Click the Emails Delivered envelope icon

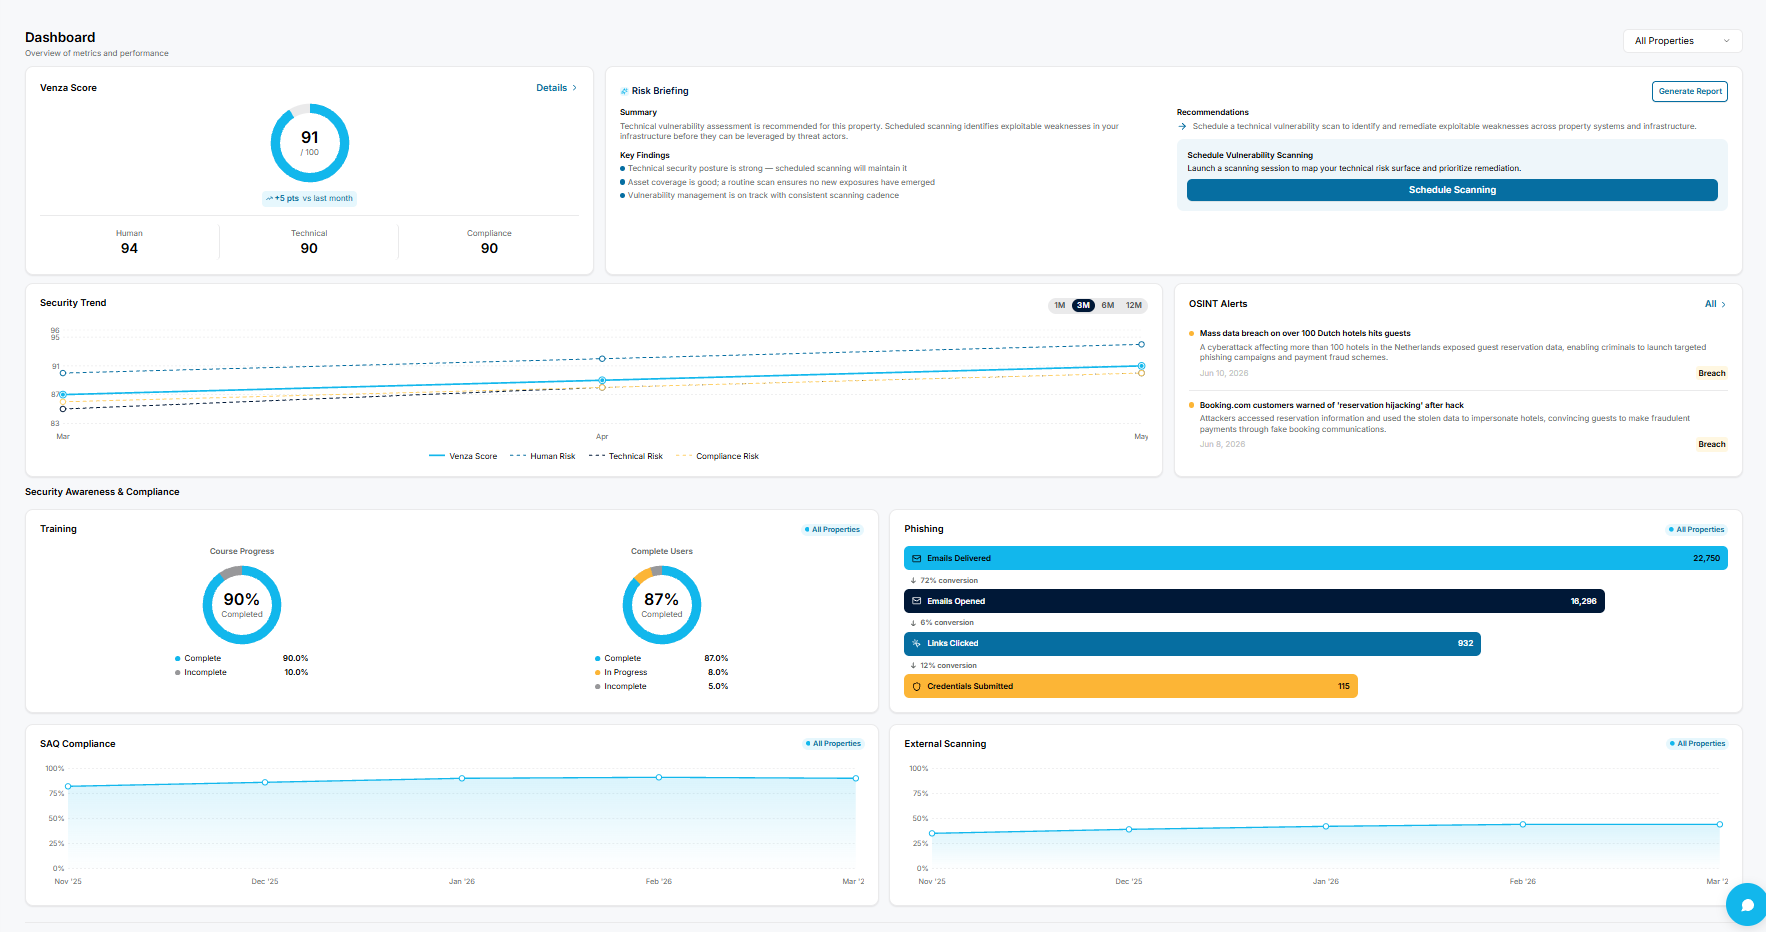tap(916, 558)
